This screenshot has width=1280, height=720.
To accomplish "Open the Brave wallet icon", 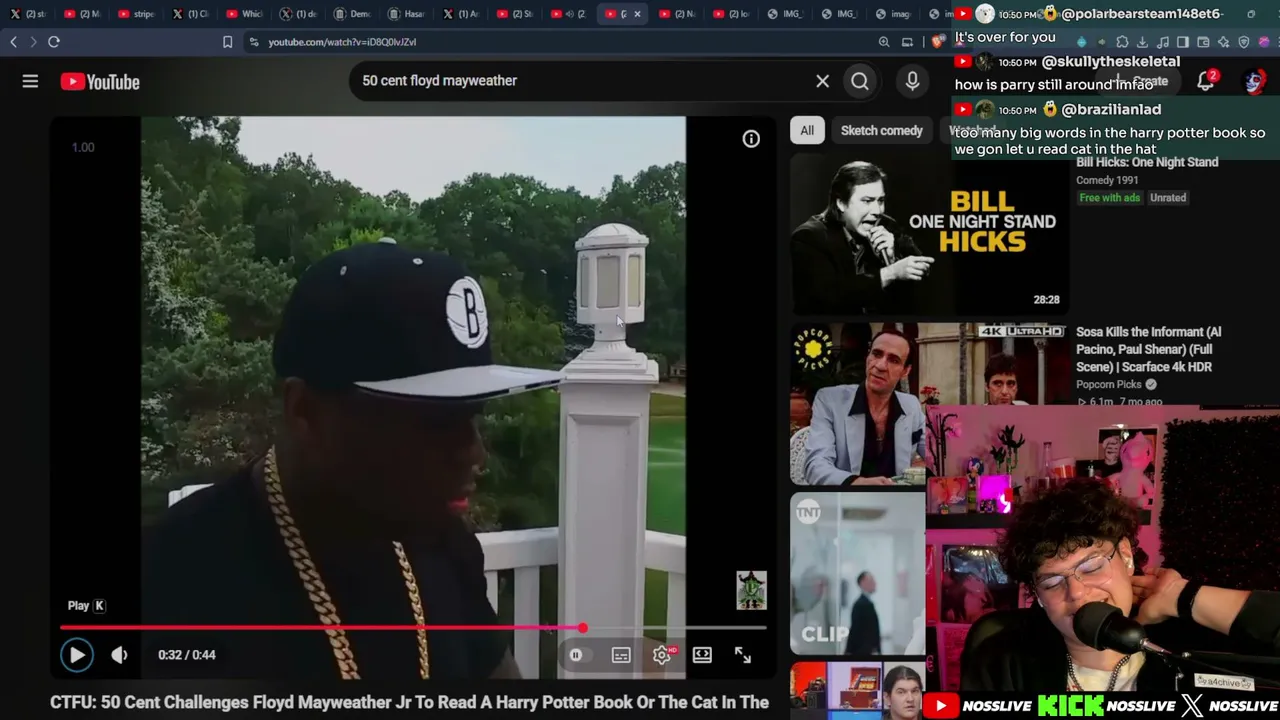I will (x=1203, y=42).
